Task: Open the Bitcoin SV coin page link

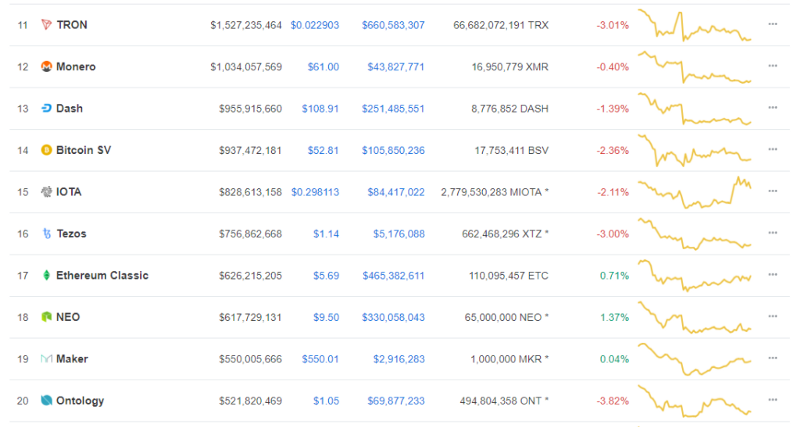Action: [x=84, y=150]
